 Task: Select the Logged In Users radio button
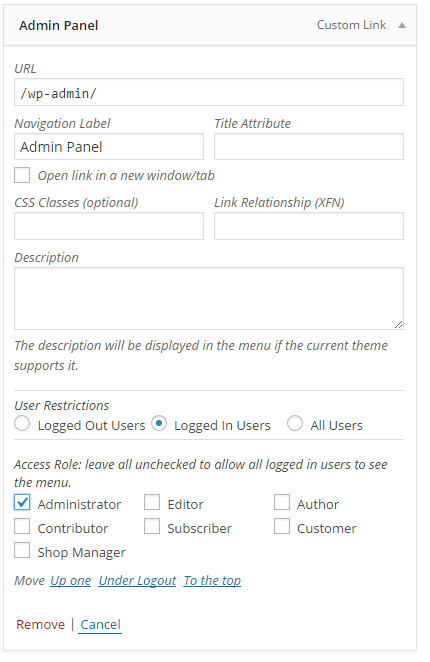pyautogui.click(x=159, y=423)
